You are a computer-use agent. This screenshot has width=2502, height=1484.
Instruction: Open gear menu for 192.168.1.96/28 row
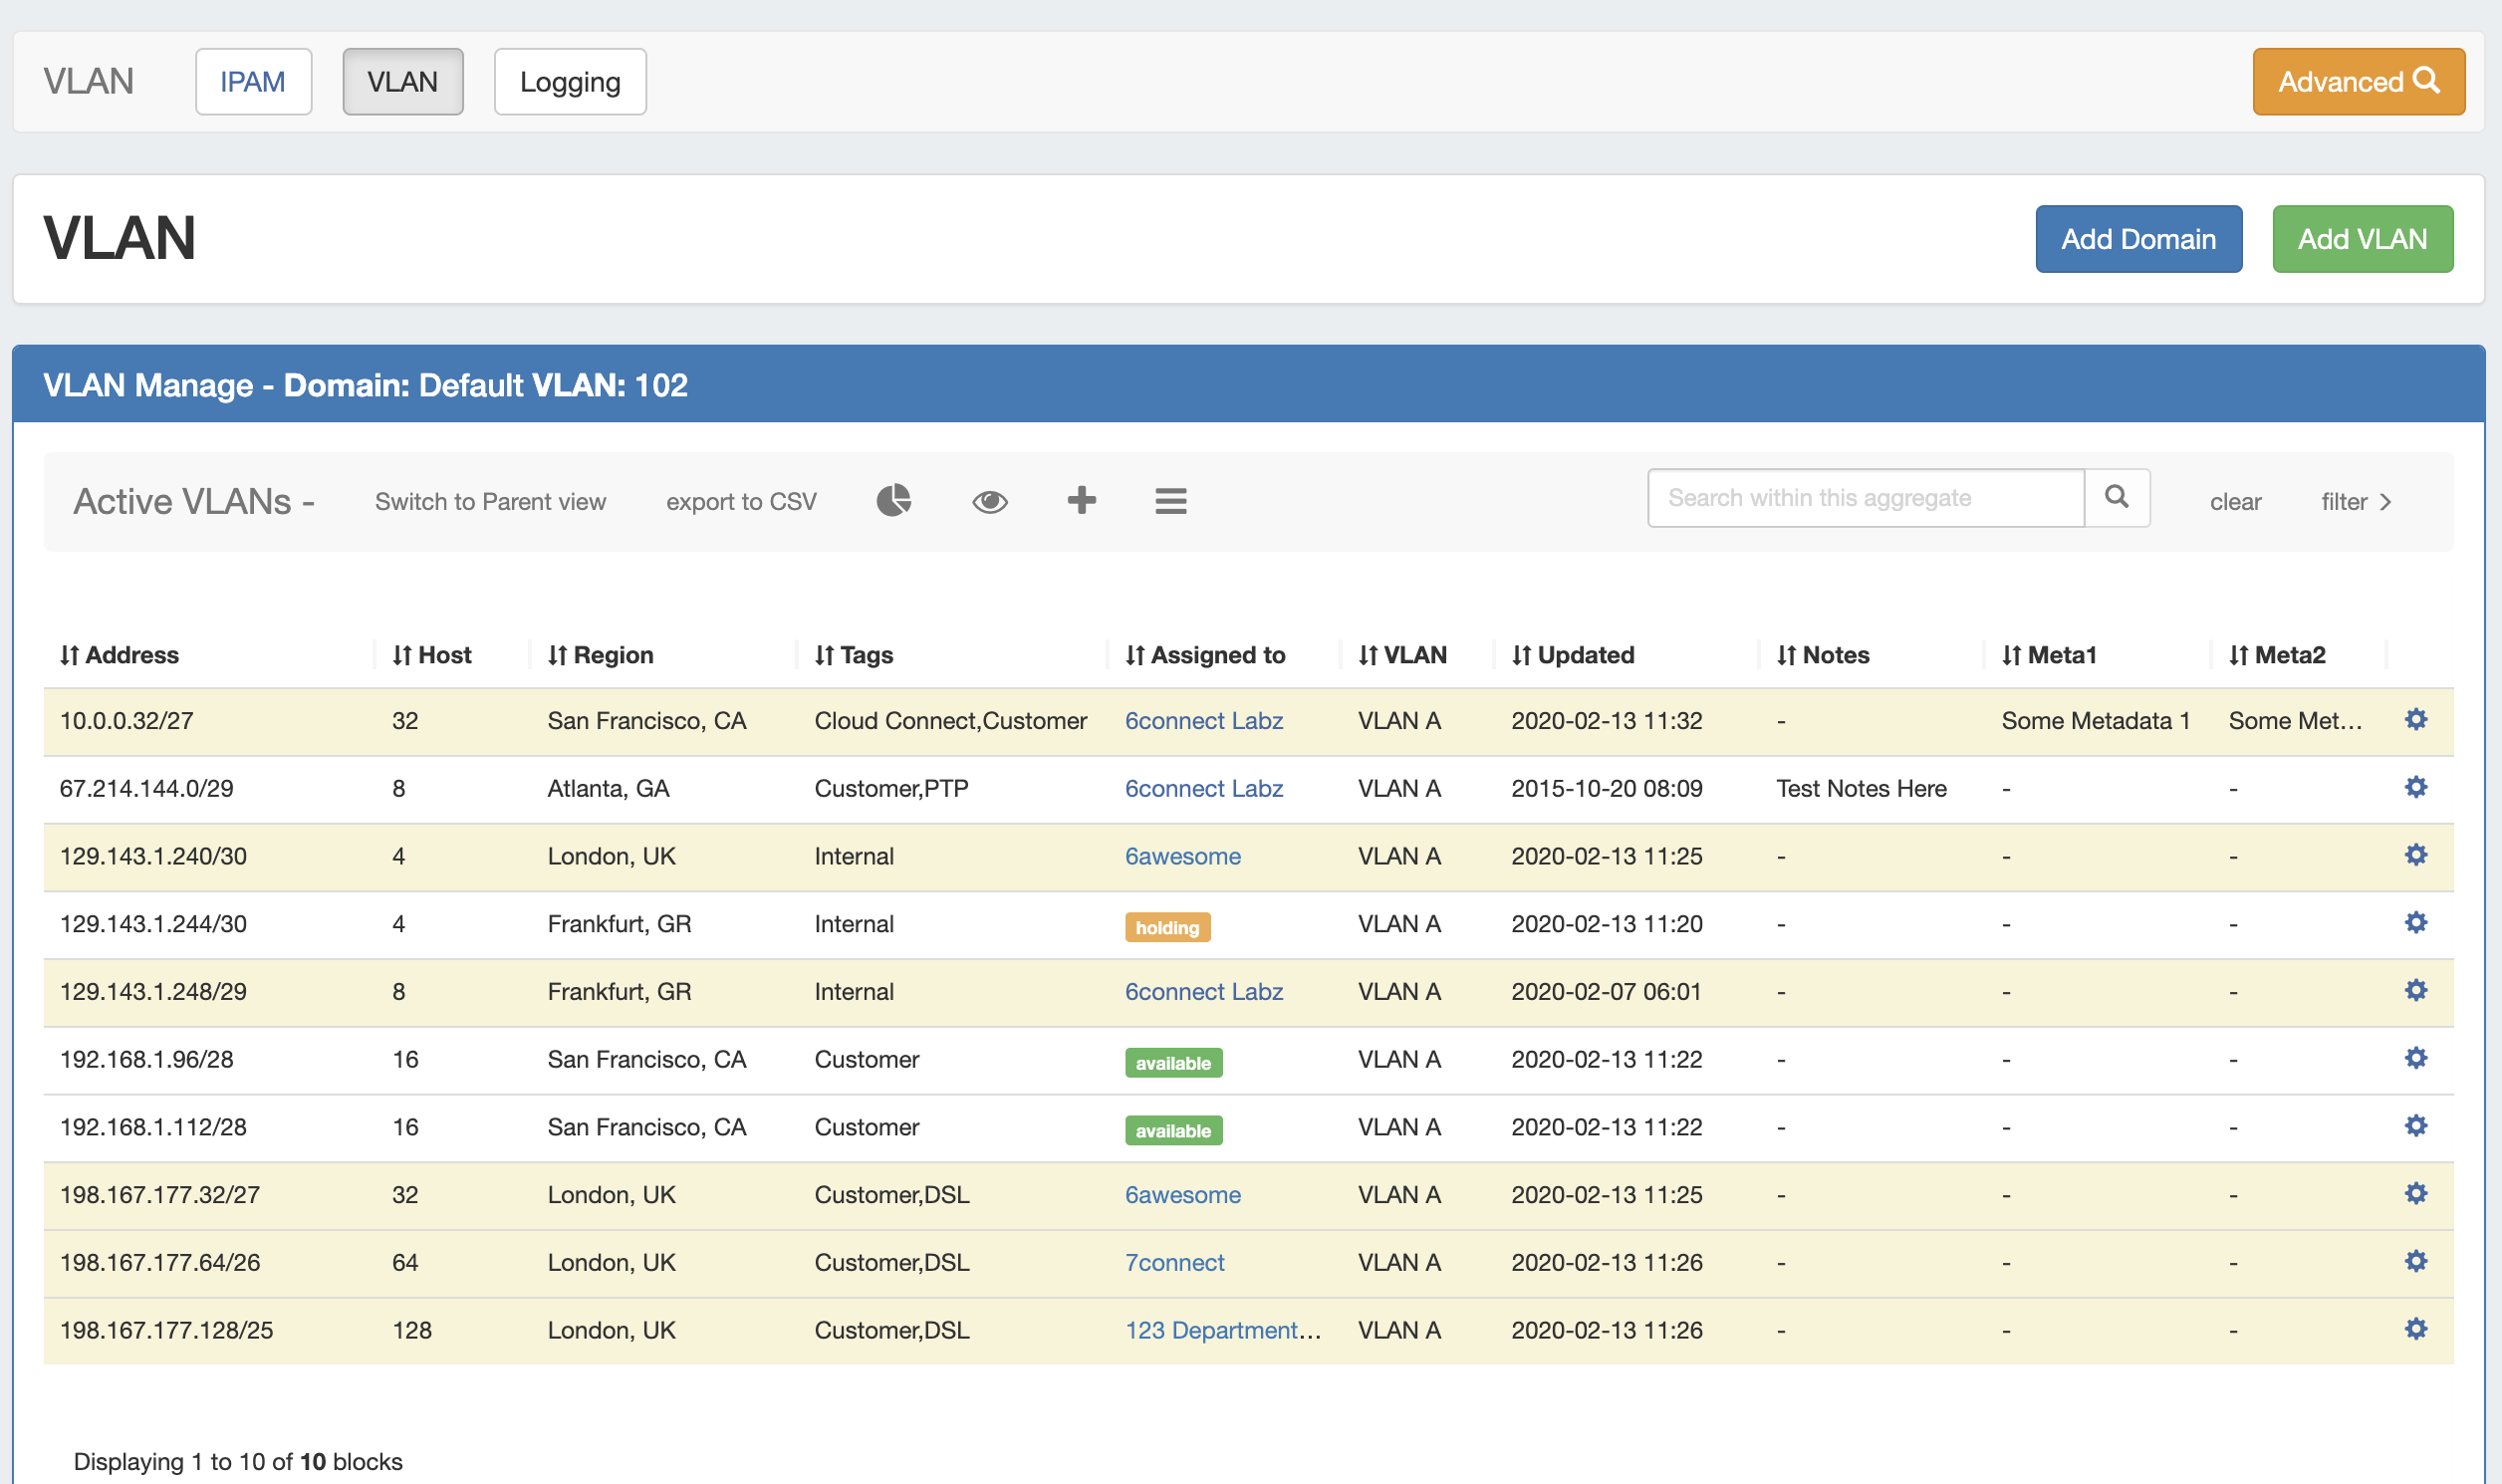click(x=2415, y=1058)
